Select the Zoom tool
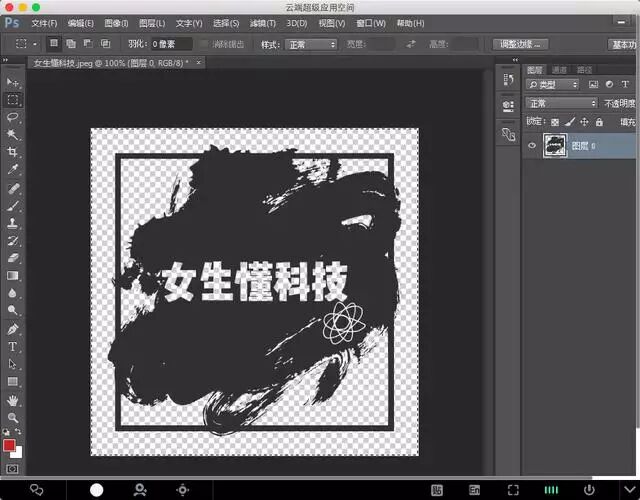Screen dimensions: 640x500 [x=12, y=418]
